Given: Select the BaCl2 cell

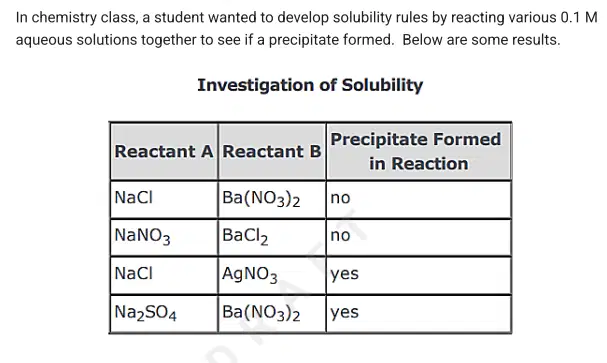Looking at the screenshot, I should pos(272,237).
